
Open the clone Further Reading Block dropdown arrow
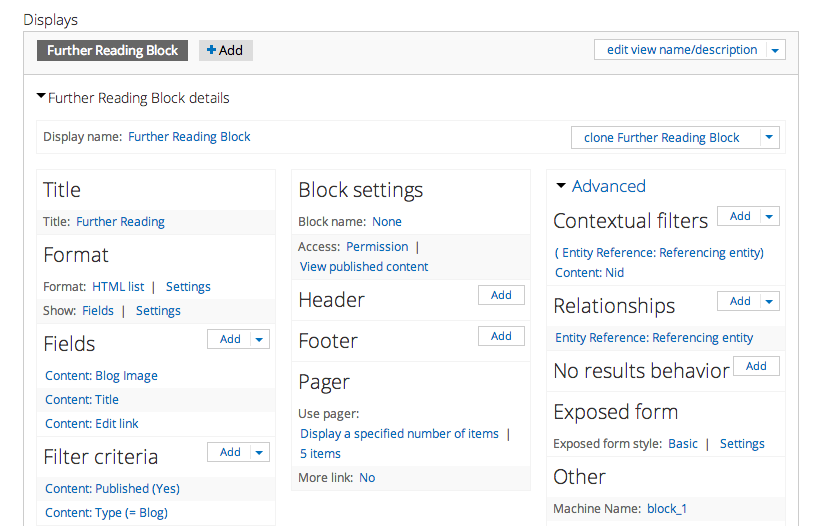coord(768,138)
